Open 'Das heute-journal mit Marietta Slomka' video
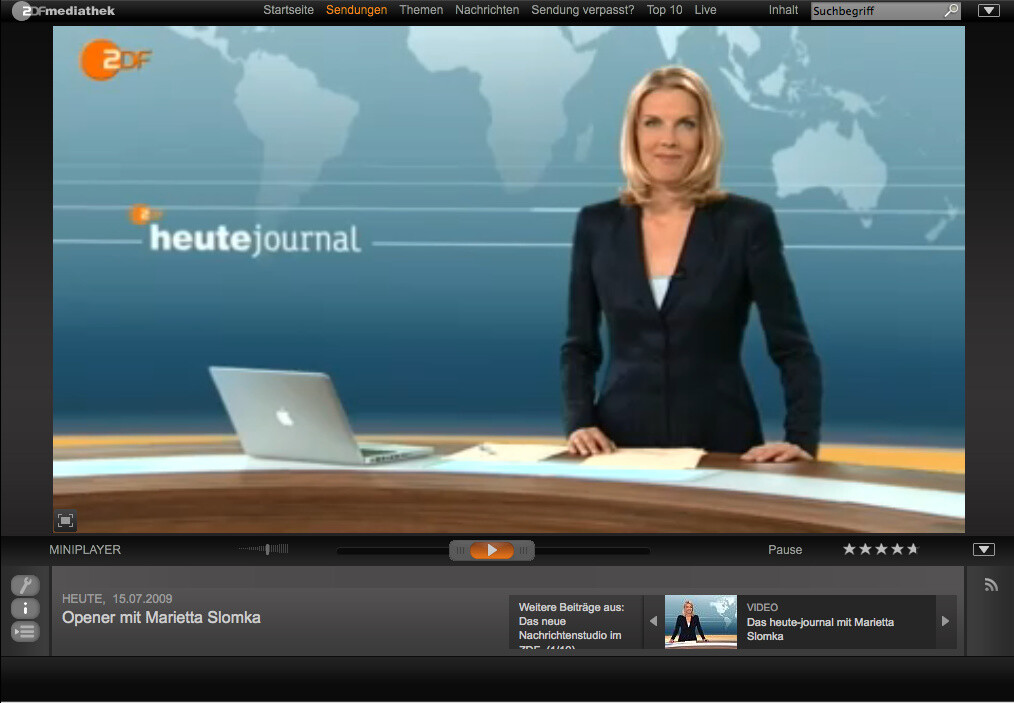This screenshot has height=703, width=1014. 820,629
